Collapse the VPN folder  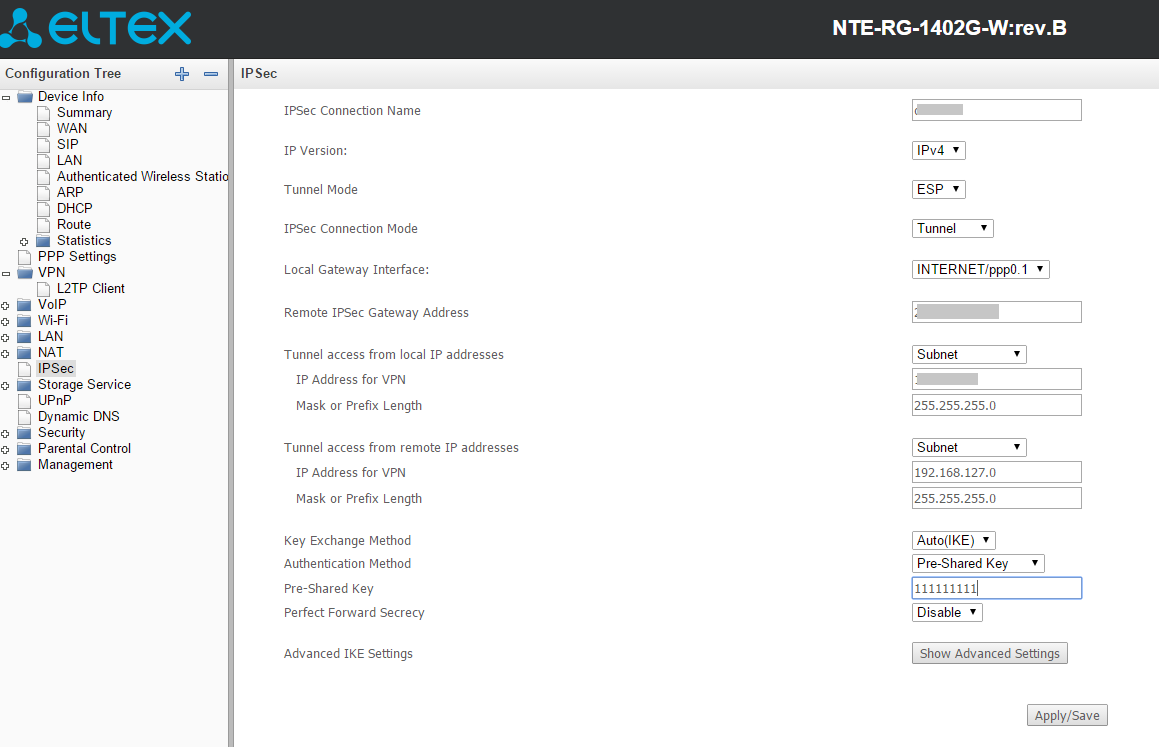tap(6, 273)
